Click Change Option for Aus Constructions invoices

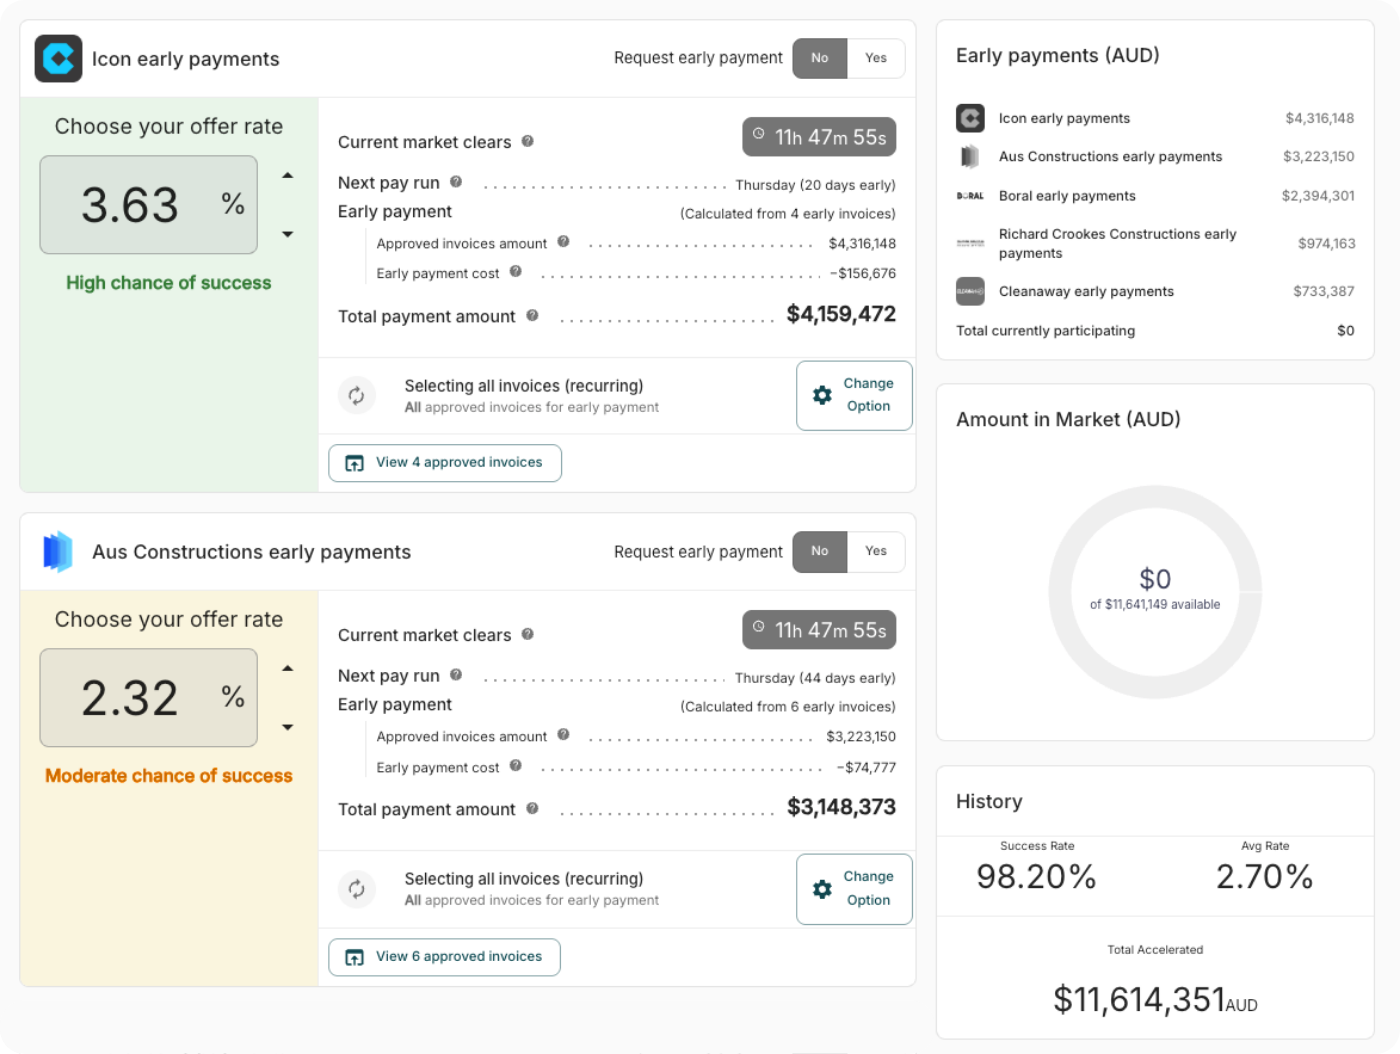pyautogui.click(x=854, y=889)
